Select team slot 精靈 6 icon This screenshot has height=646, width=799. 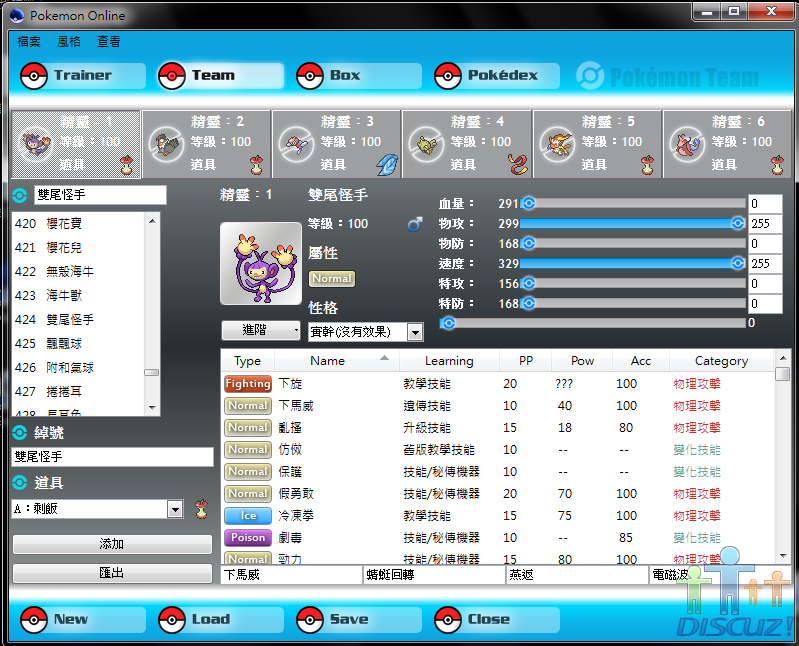pyautogui.click(x=687, y=144)
